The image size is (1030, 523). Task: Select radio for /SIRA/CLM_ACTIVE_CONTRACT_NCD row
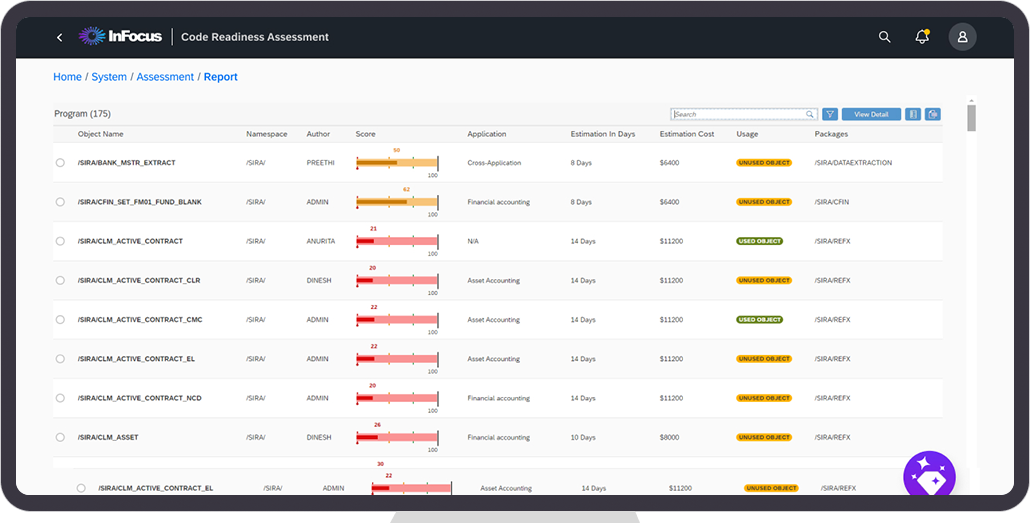(x=60, y=398)
